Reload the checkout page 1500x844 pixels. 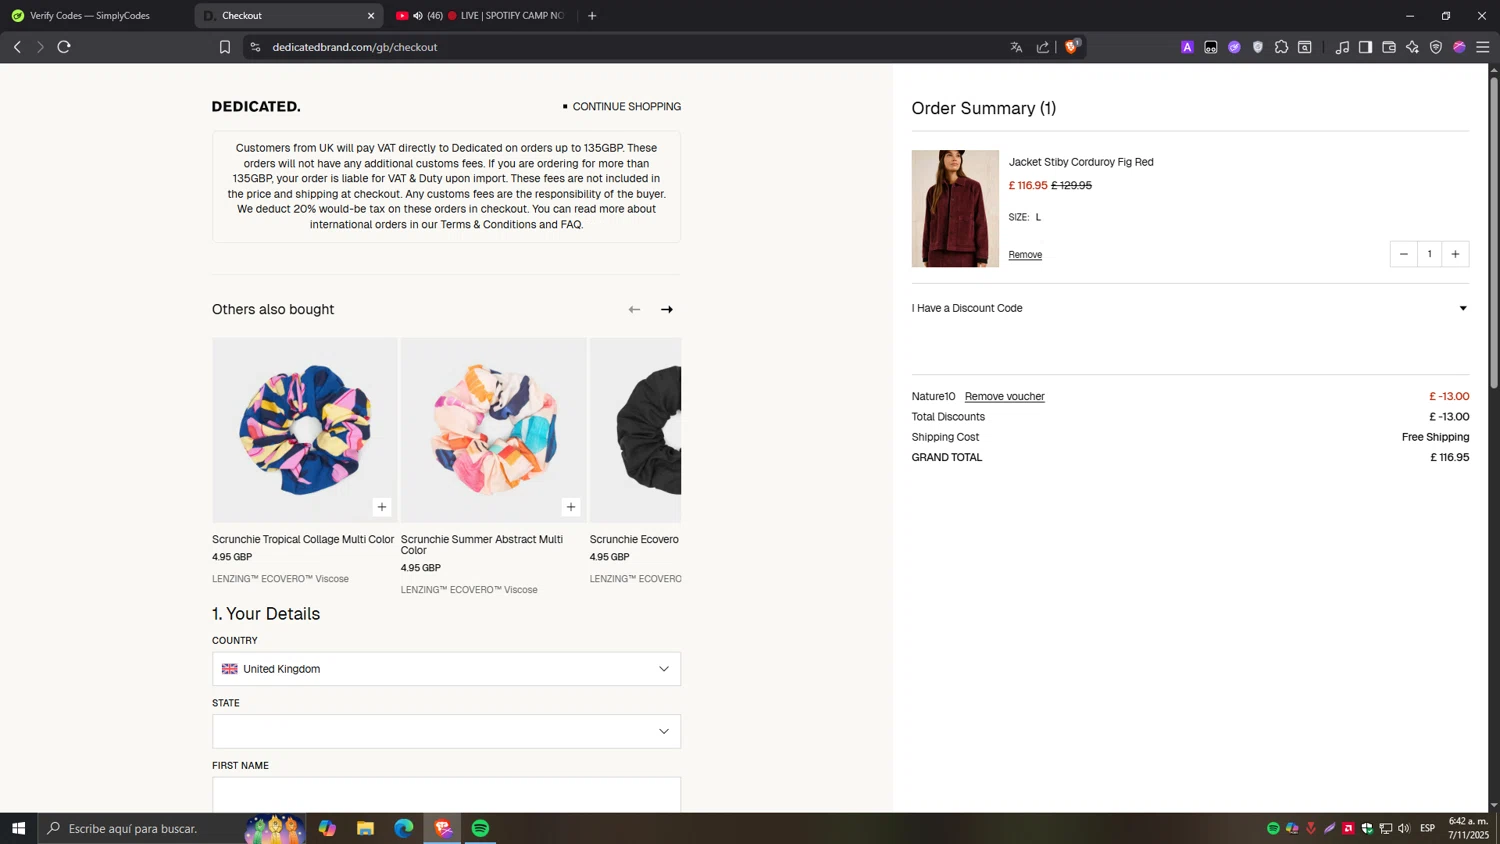point(64,47)
